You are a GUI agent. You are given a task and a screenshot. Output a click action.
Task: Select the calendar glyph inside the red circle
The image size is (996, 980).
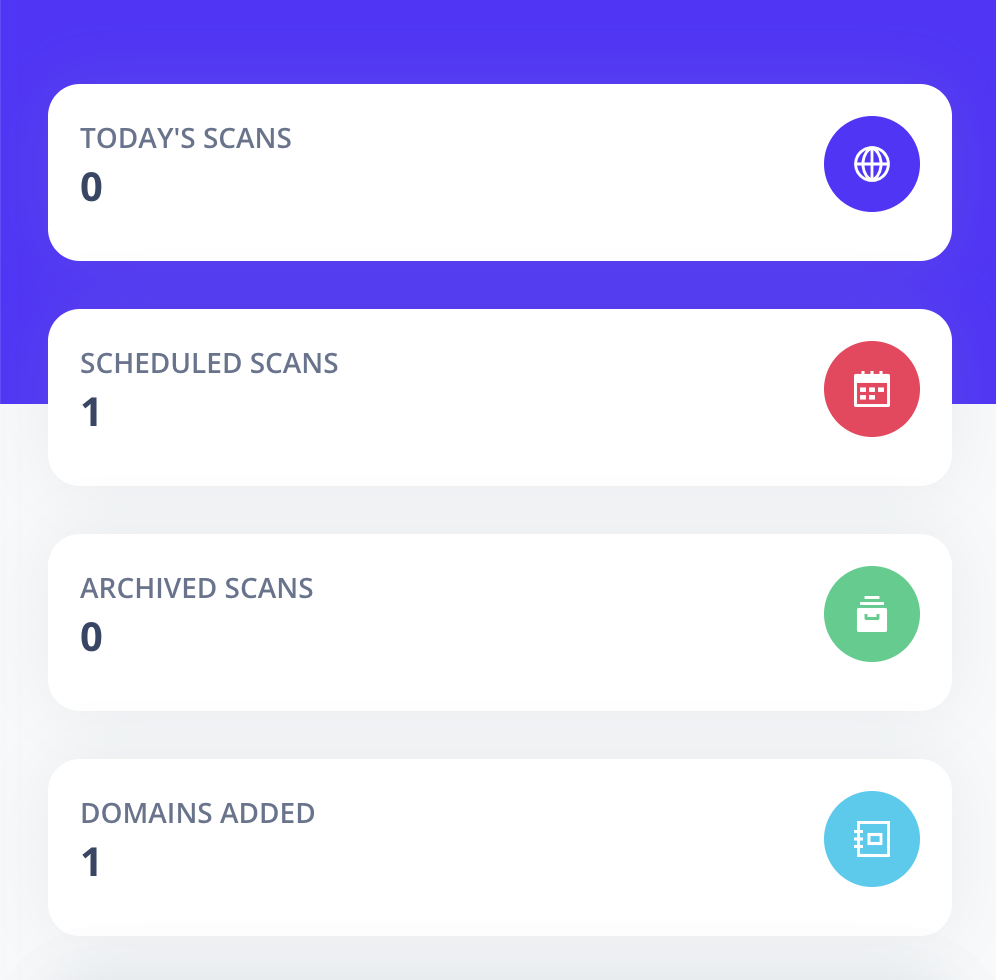[x=872, y=389]
